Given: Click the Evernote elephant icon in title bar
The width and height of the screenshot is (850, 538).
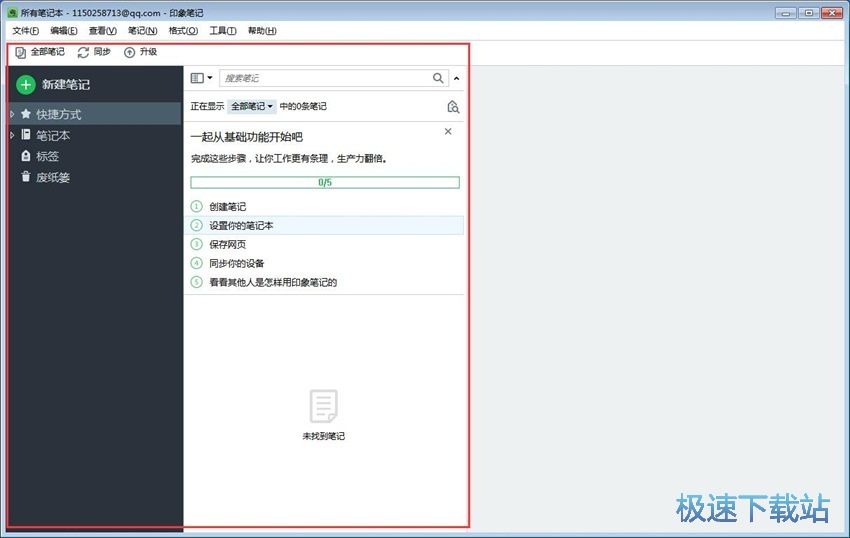Looking at the screenshot, I should pyautogui.click(x=12, y=12).
